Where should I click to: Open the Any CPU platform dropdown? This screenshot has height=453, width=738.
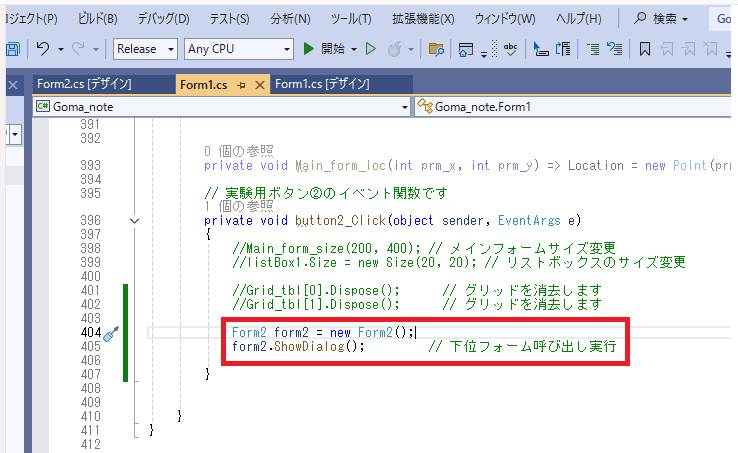(239, 49)
